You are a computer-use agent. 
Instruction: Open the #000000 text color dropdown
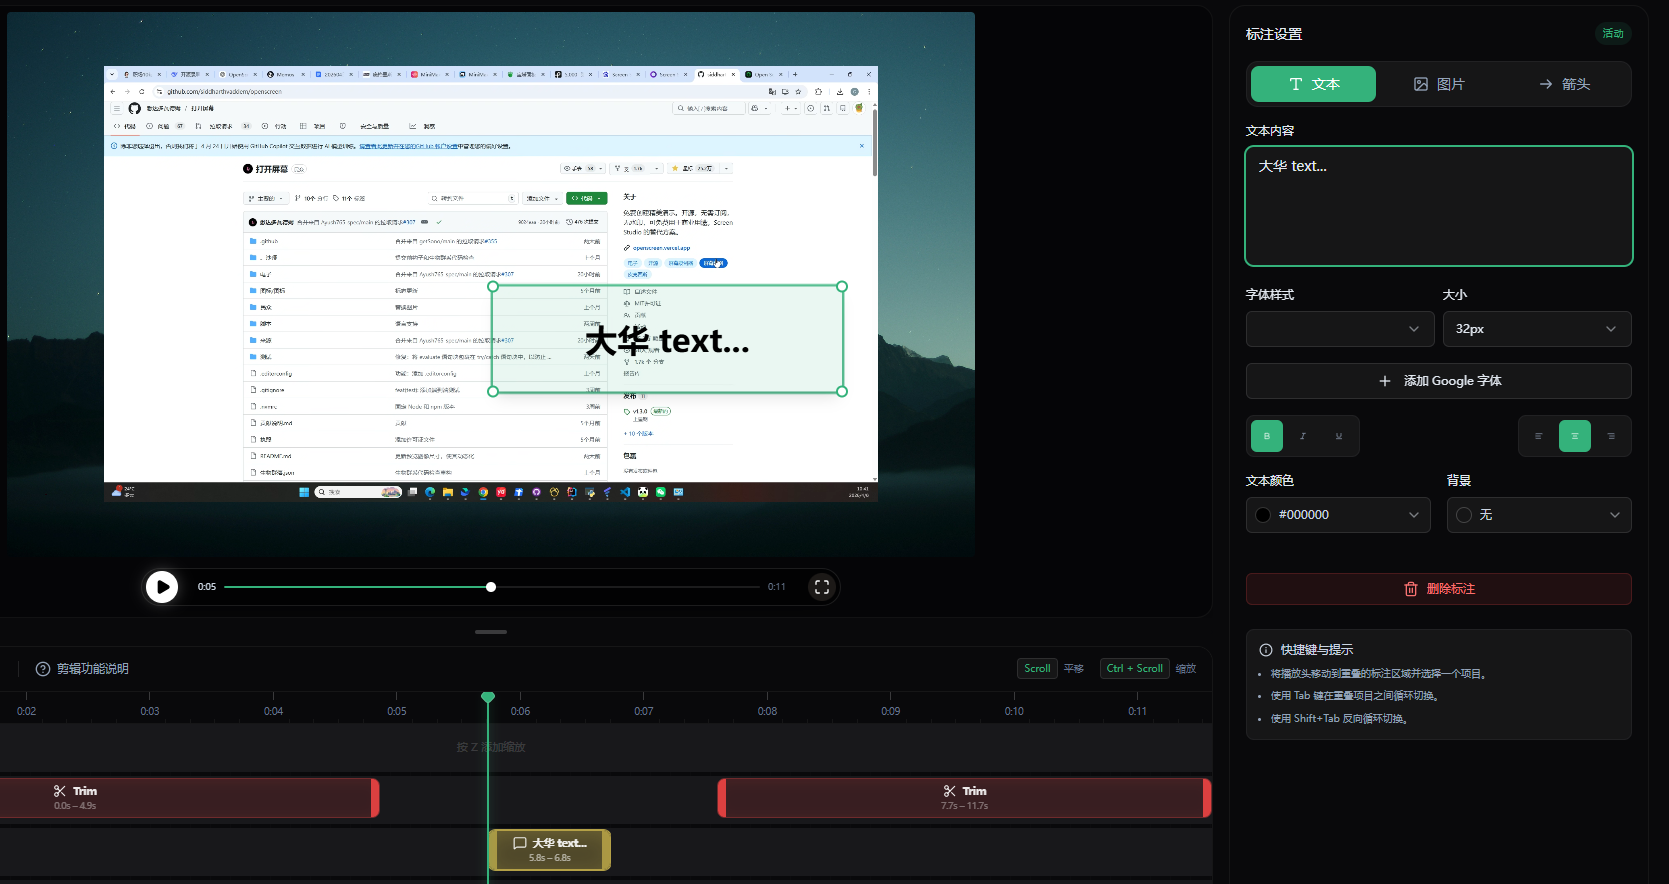coord(1338,515)
